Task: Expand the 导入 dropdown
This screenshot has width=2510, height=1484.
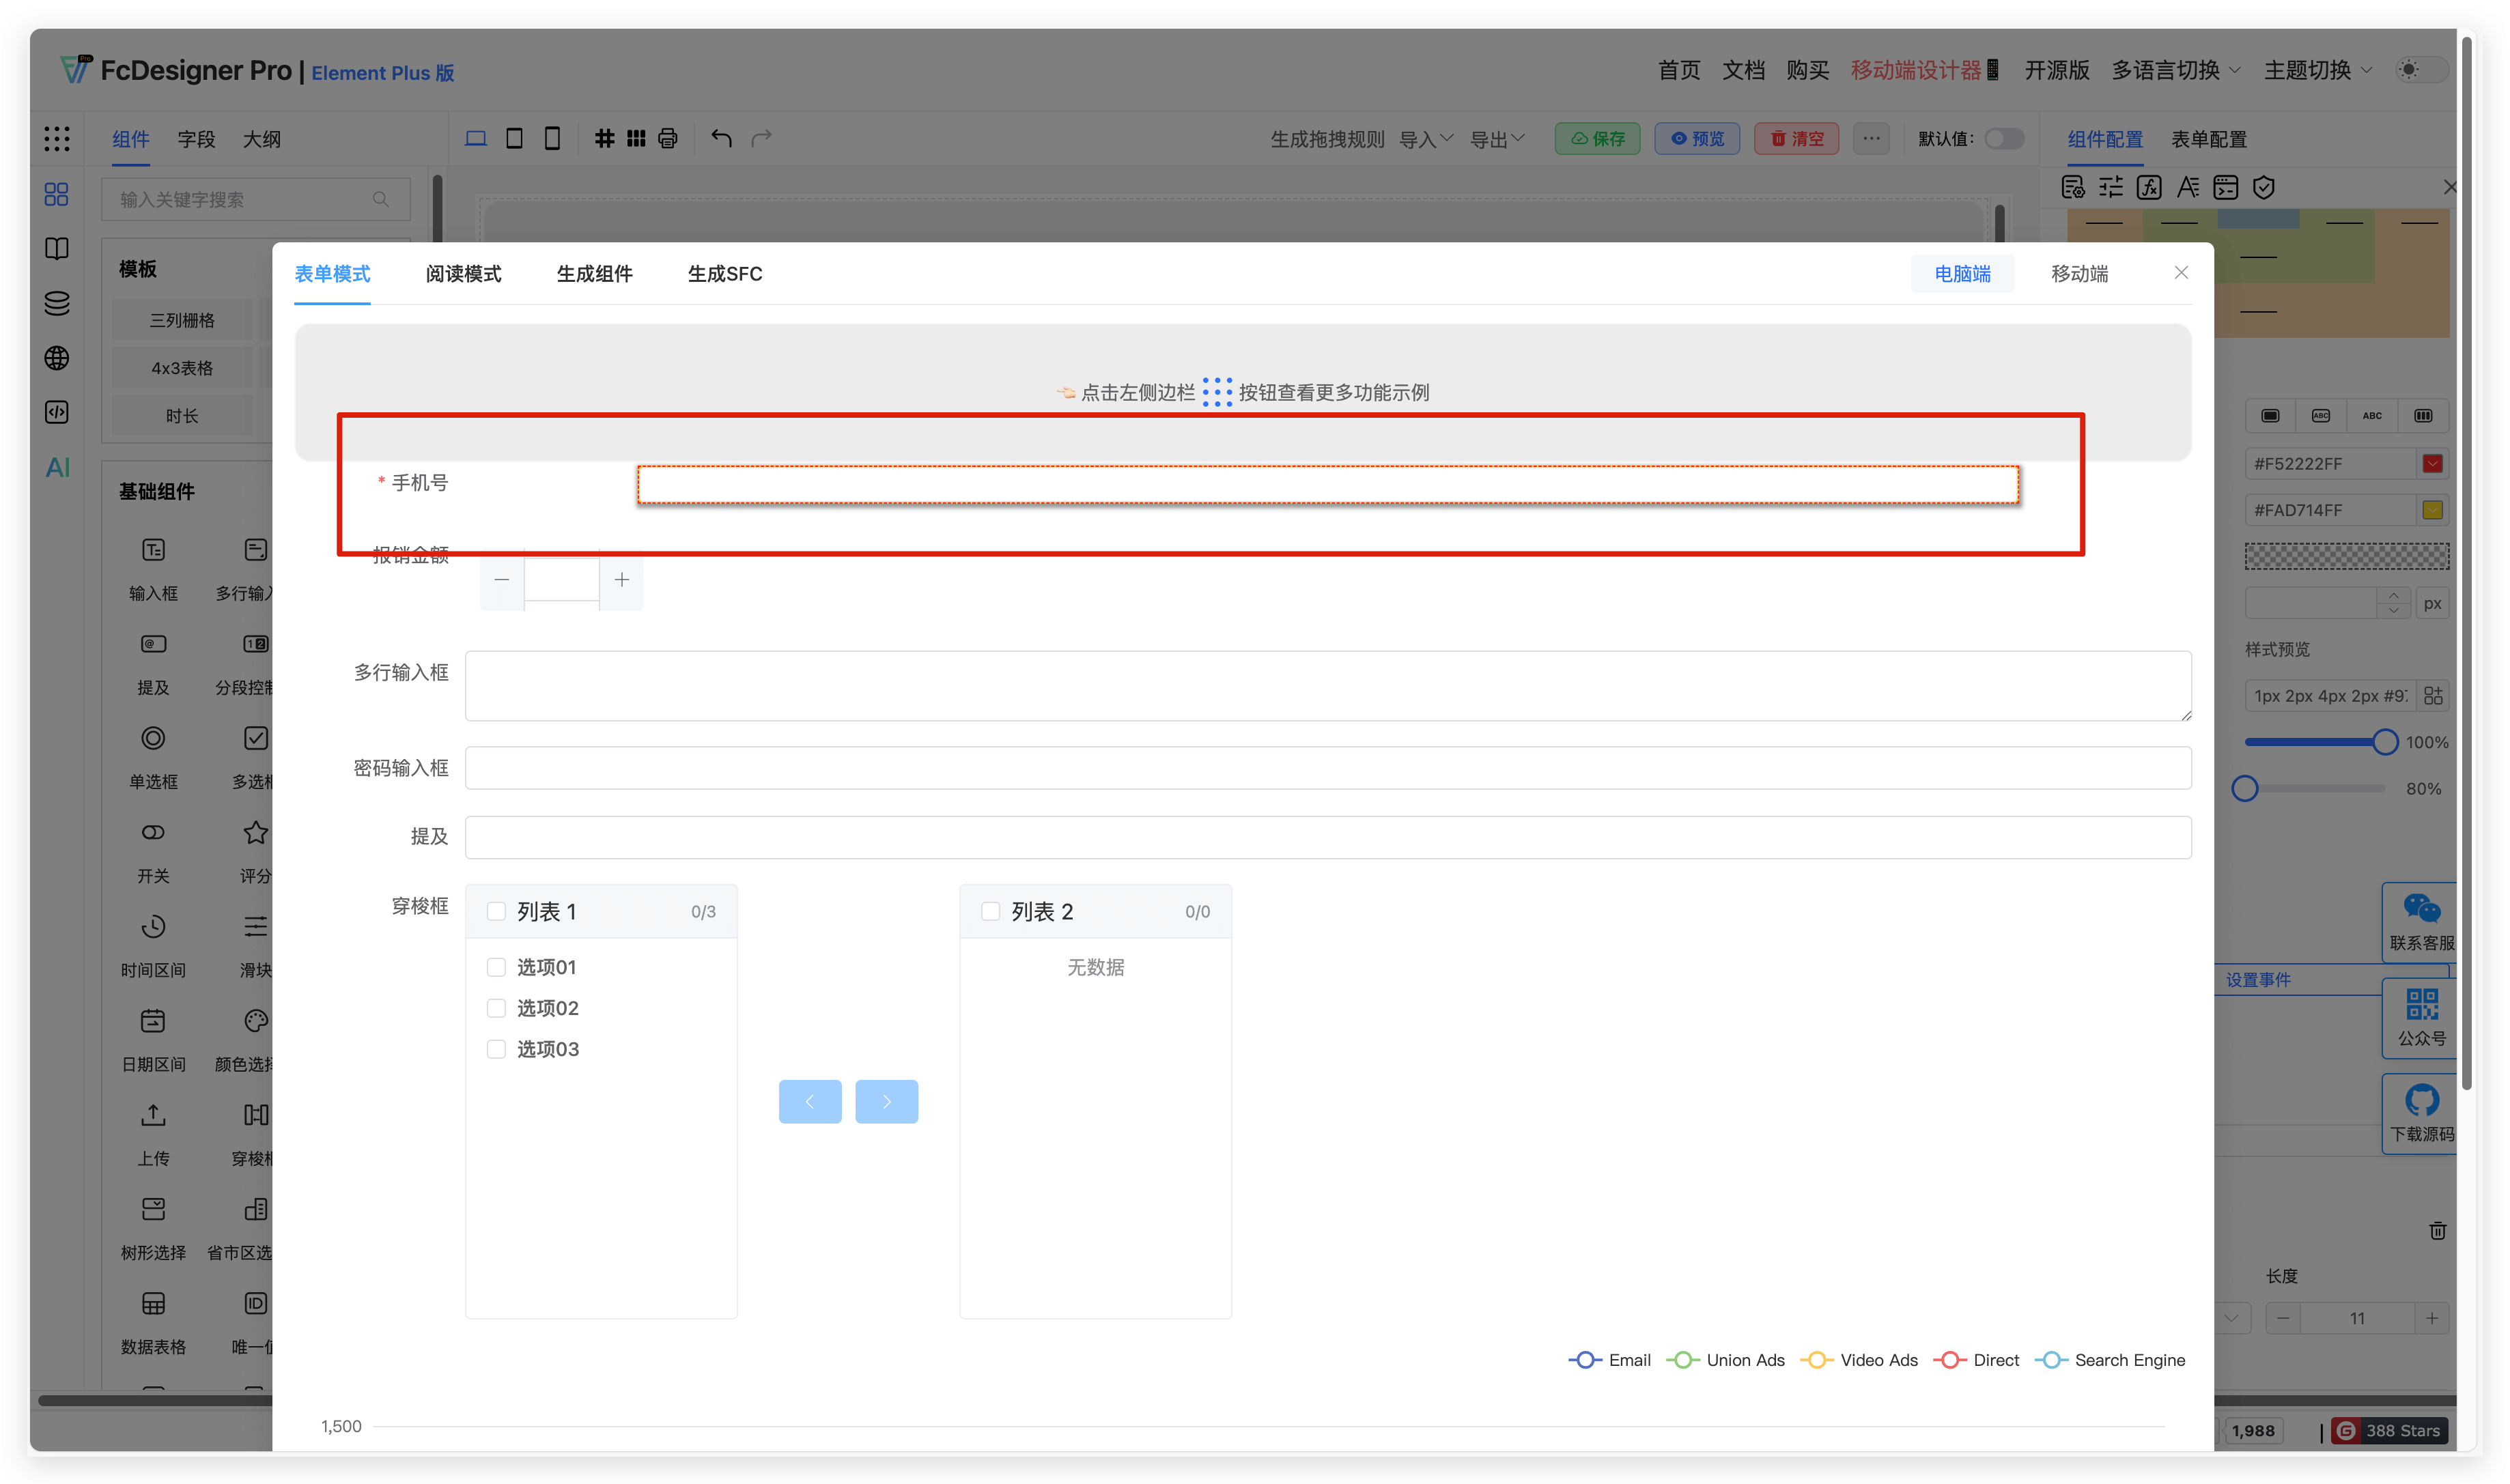Action: (x=1425, y=139)
